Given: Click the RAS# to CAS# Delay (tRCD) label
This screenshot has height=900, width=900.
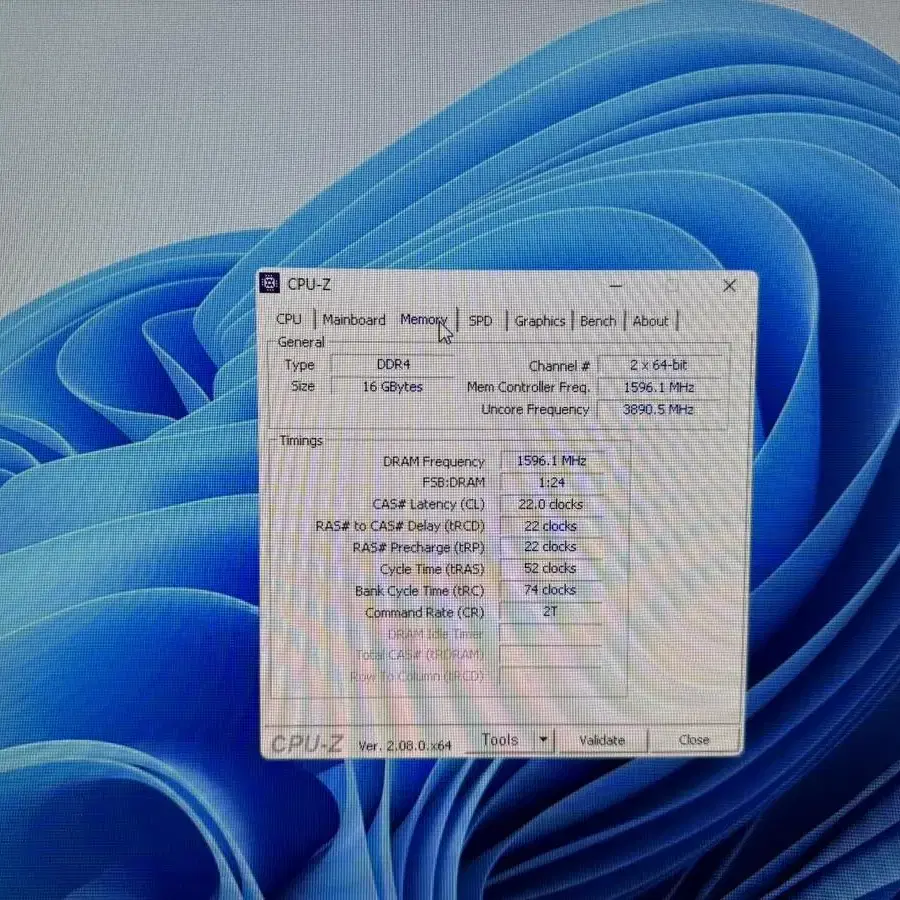Looking at the screenshot, I should 400,526.
